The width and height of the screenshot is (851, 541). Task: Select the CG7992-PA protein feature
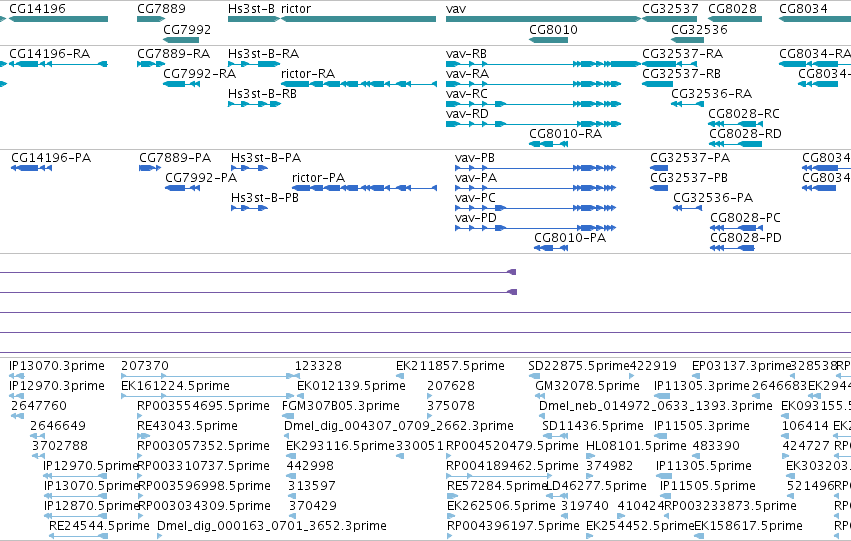tap(182, 188)
